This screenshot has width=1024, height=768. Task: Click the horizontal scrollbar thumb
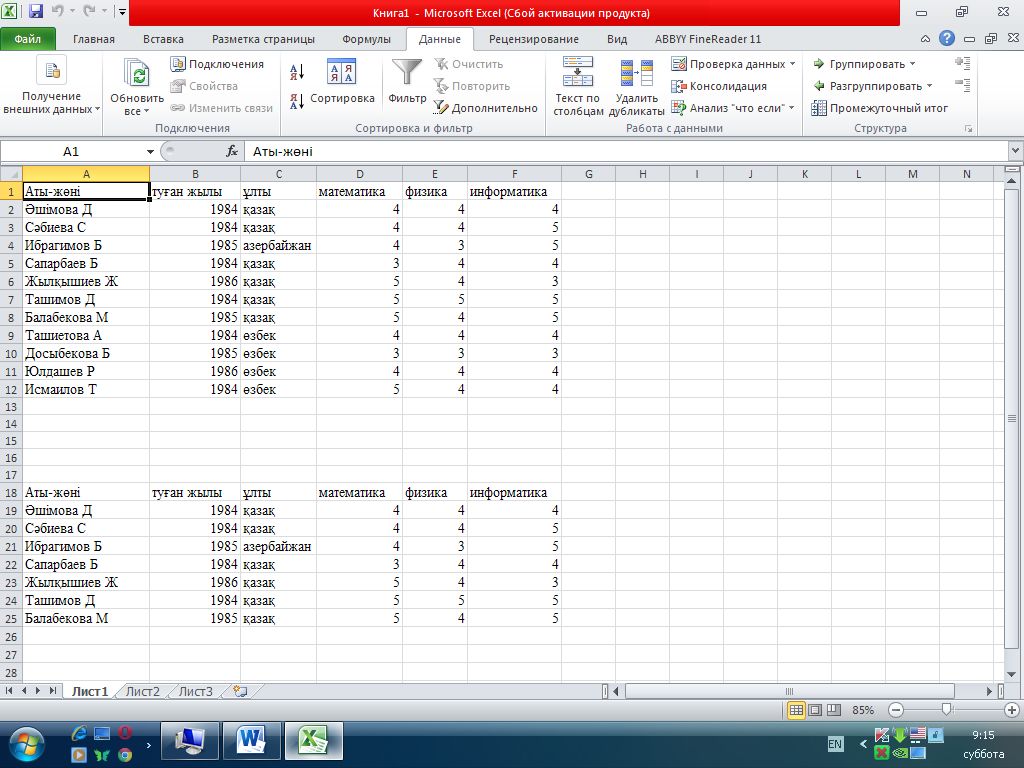click(790, 691)
